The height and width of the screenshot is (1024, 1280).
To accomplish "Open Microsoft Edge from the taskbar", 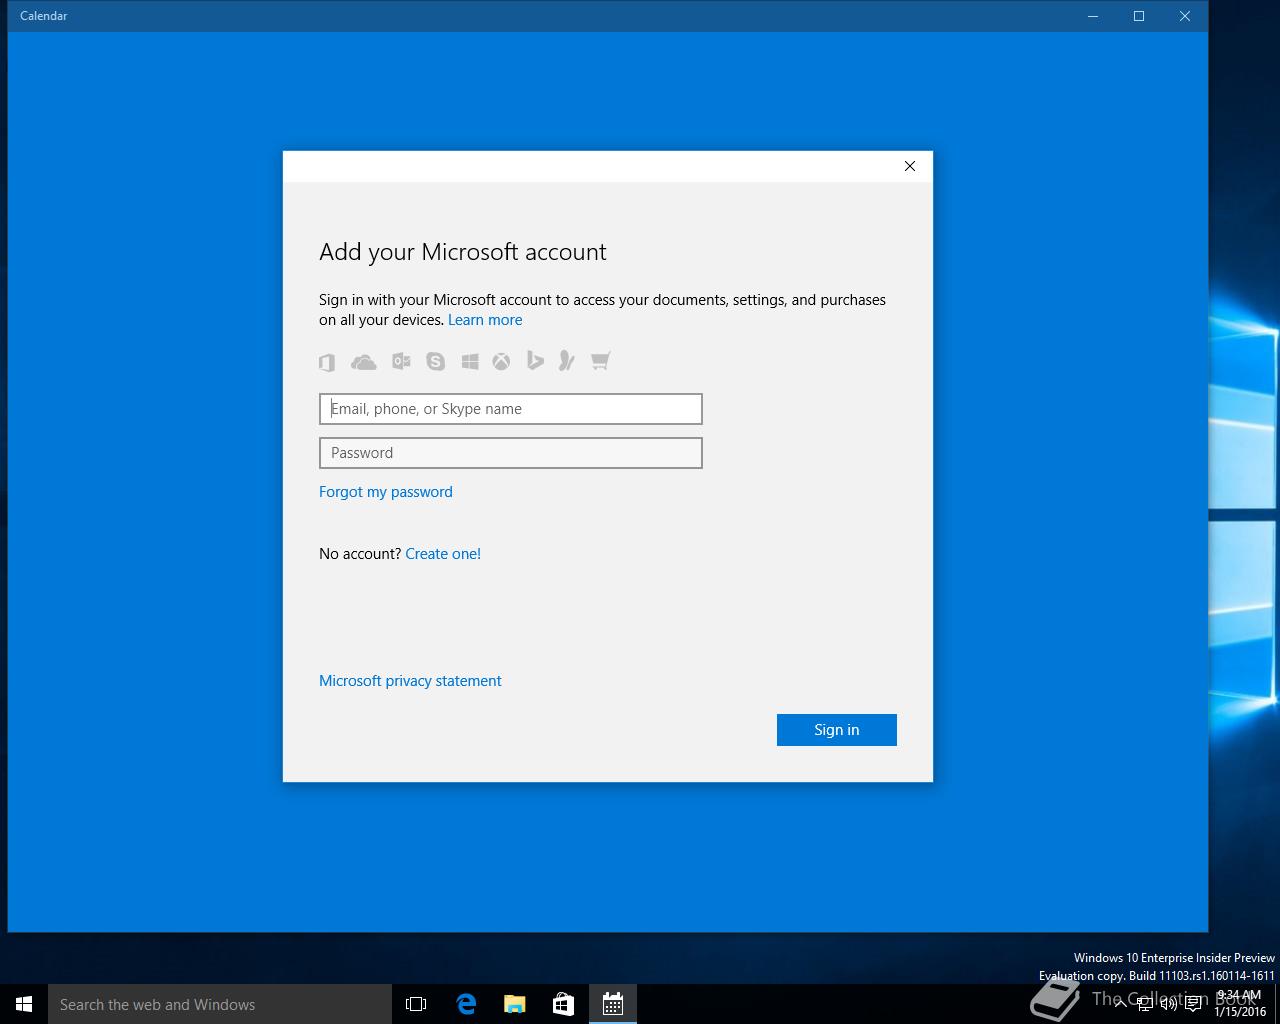I will tap(466, 1004).
